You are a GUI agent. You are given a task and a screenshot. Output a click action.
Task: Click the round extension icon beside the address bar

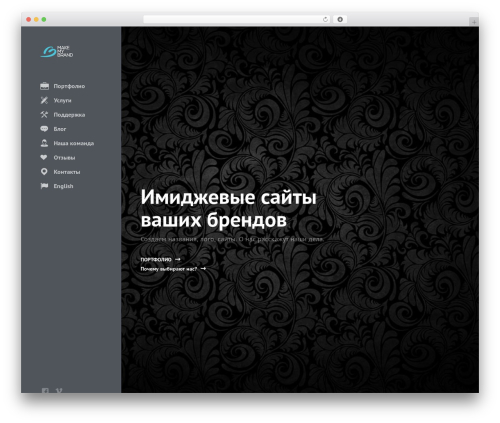coord(340,20)
